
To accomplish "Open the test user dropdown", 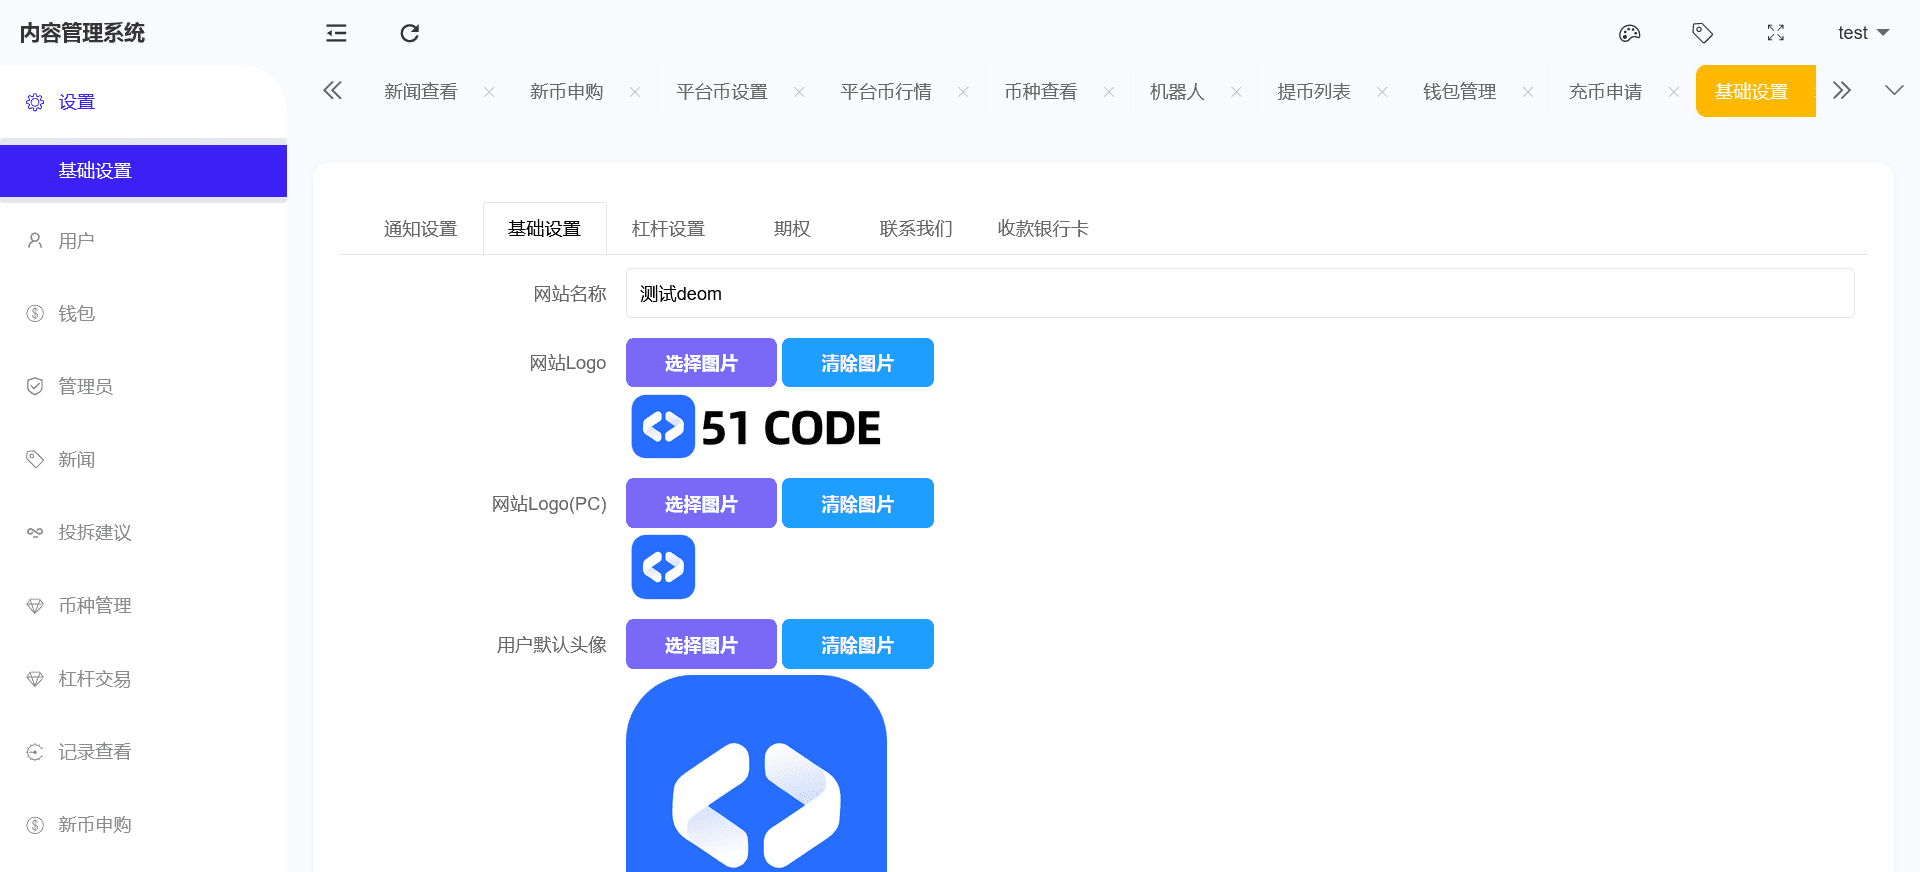I will [x=1862, y=33].
